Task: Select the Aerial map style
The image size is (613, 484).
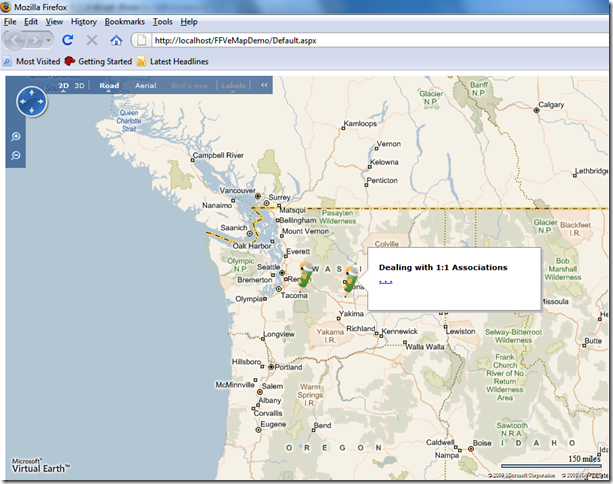Action: pos(145,86)
